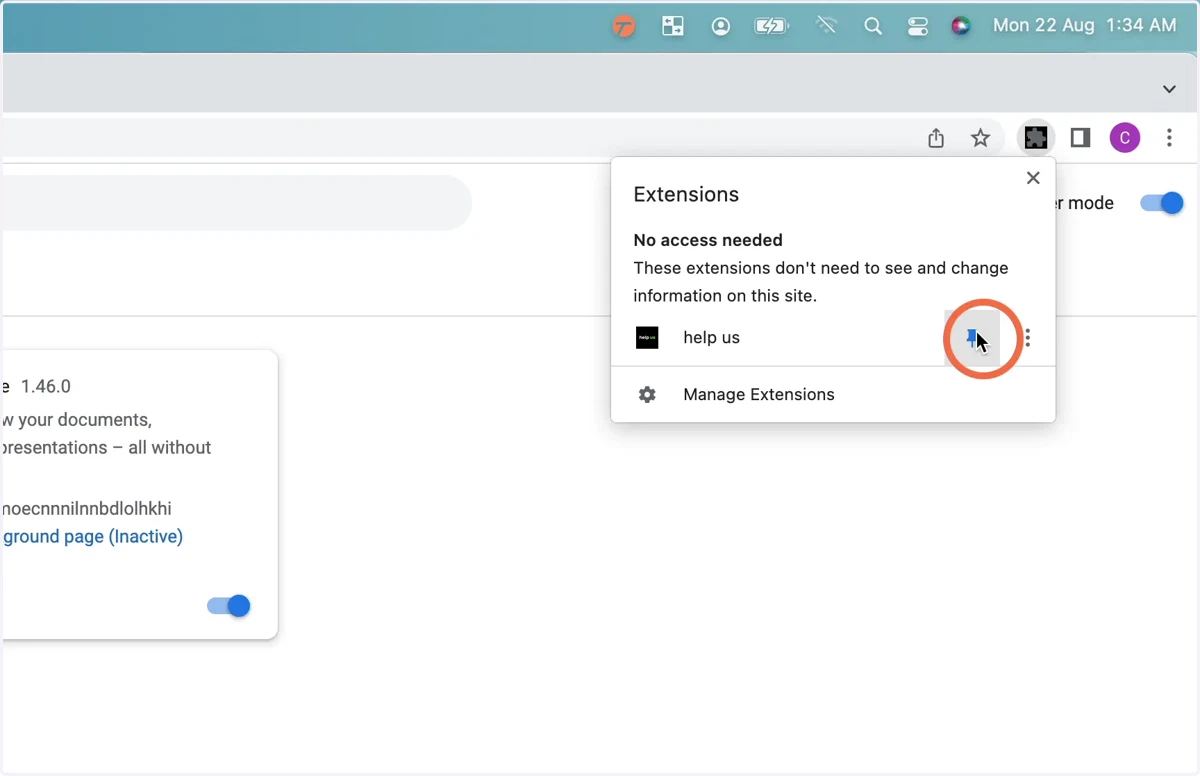Screen dimensions: 1200x776
Task: Open the background page (Inactive) link
Action: 92,536
